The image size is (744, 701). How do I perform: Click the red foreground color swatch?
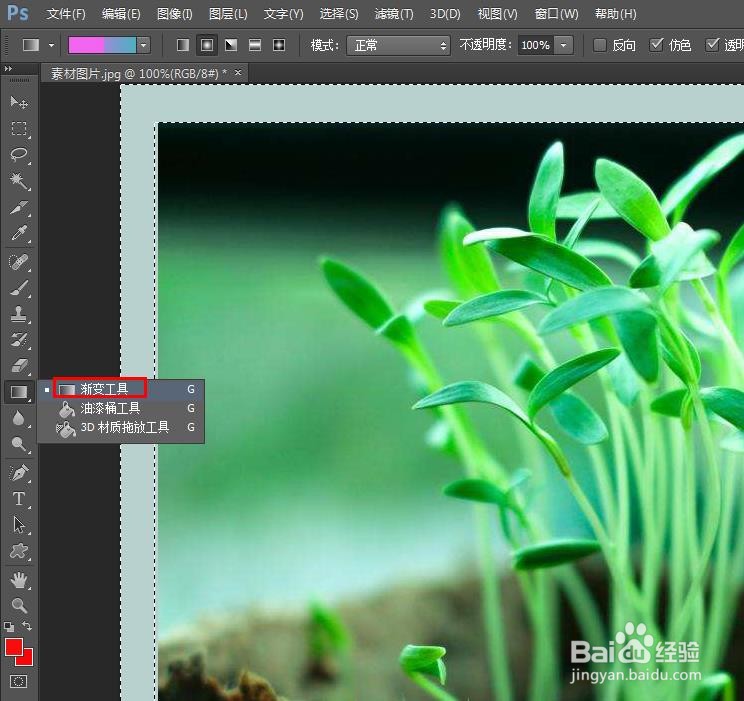point(13,647)
